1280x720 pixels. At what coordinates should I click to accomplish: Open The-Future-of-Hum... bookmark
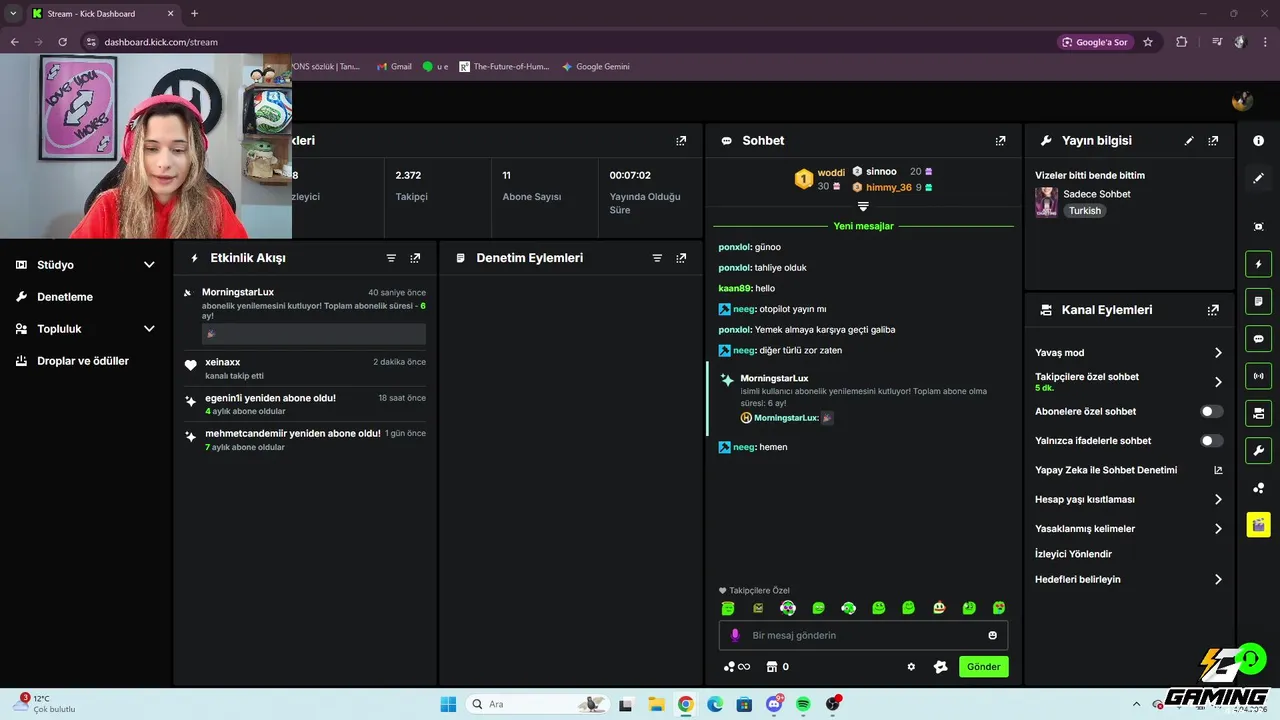tap(504, 67)
